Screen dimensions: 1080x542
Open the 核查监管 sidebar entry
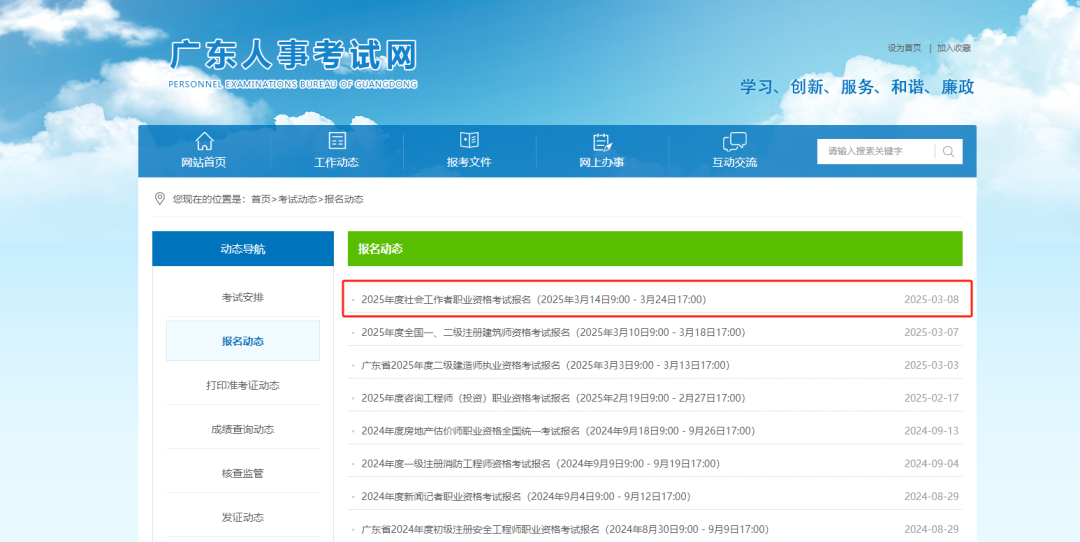[243, 473]
